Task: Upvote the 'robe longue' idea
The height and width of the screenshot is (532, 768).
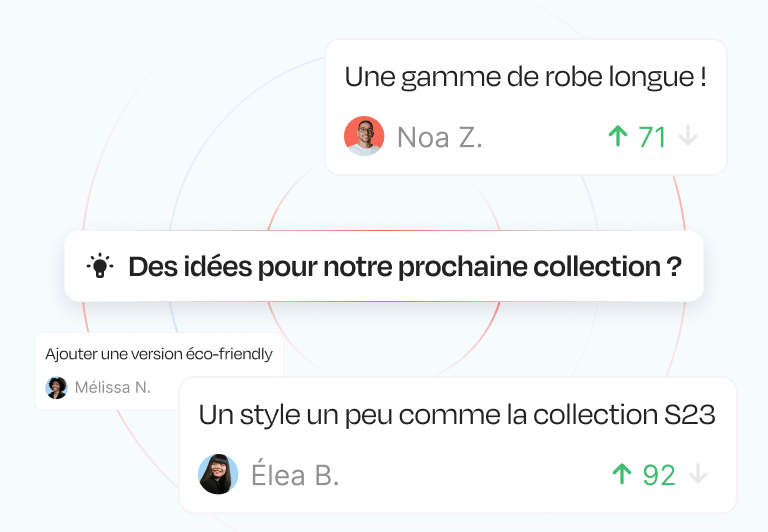Action: (618, 136)
